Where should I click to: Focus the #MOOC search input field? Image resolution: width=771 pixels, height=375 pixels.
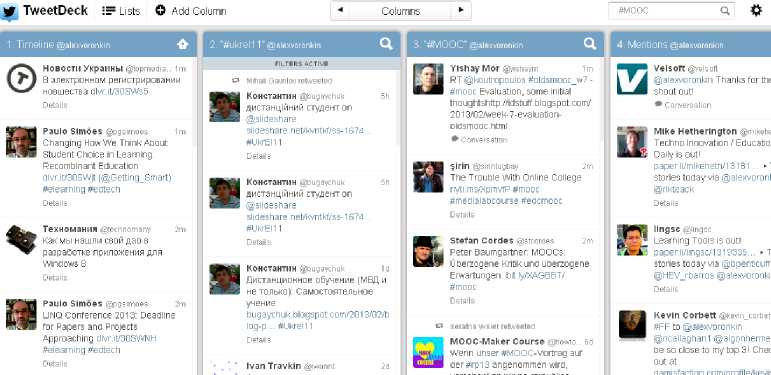665,11
